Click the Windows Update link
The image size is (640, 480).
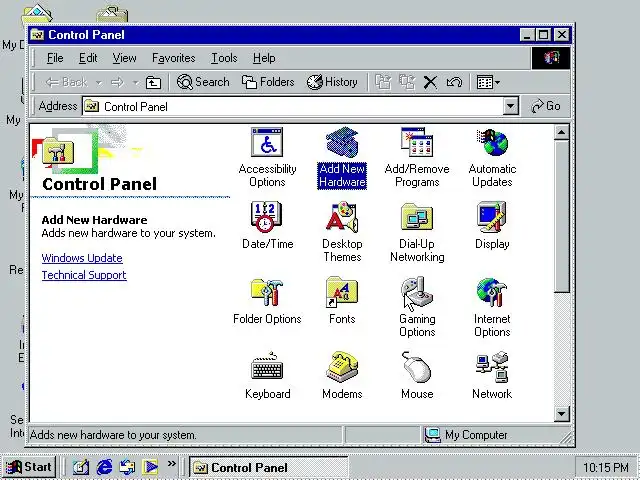[x=82, y=258]
